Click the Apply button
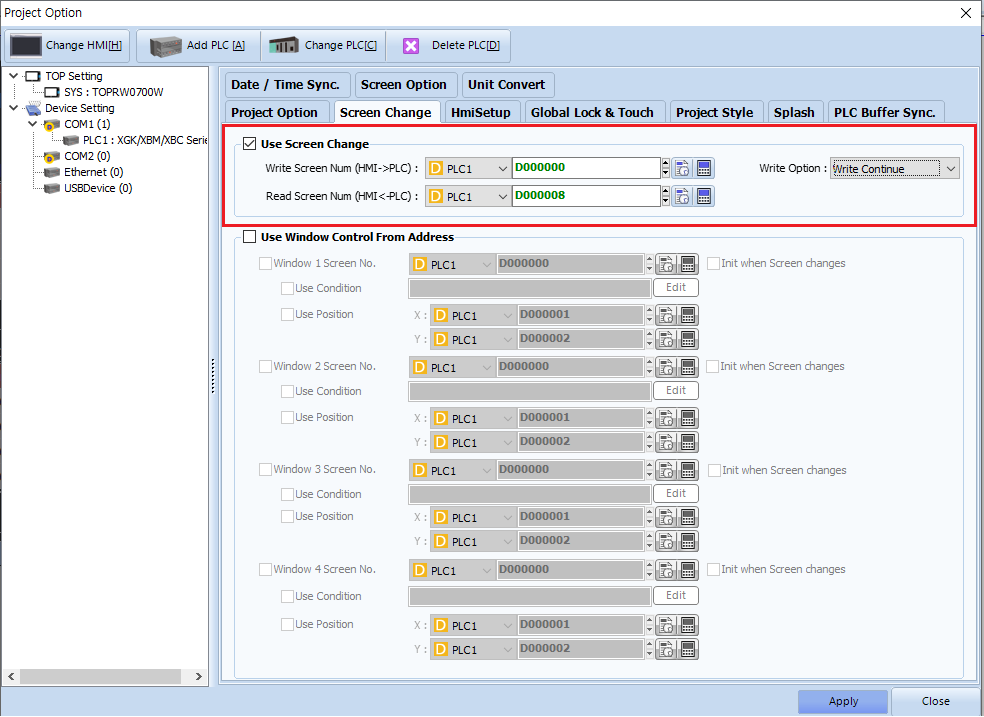 point(843,701)
